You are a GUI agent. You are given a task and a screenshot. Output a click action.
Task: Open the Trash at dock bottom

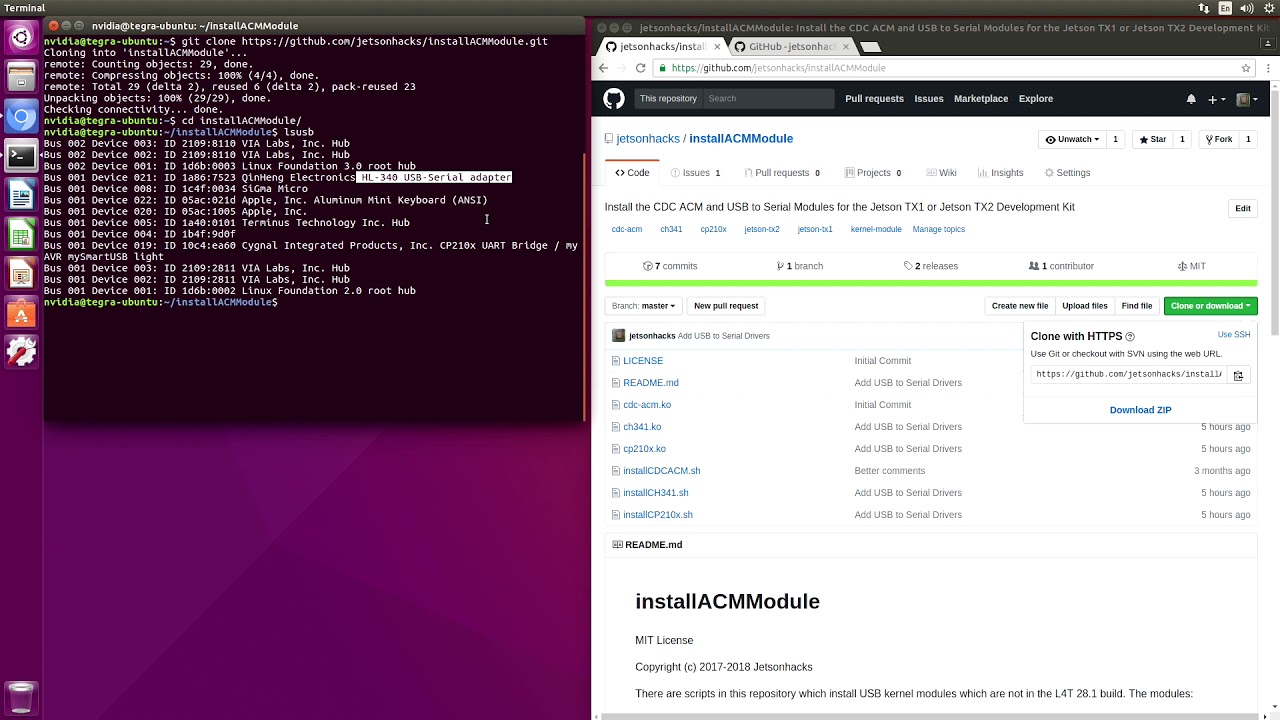tap(21, 697)
